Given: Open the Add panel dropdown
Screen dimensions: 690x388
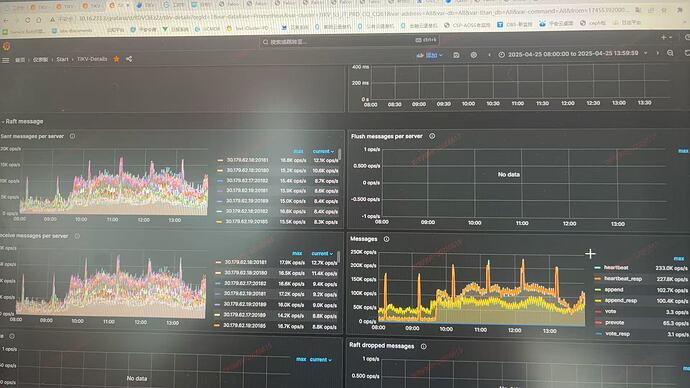Looking at the screenshot, I should pos(429,55).
